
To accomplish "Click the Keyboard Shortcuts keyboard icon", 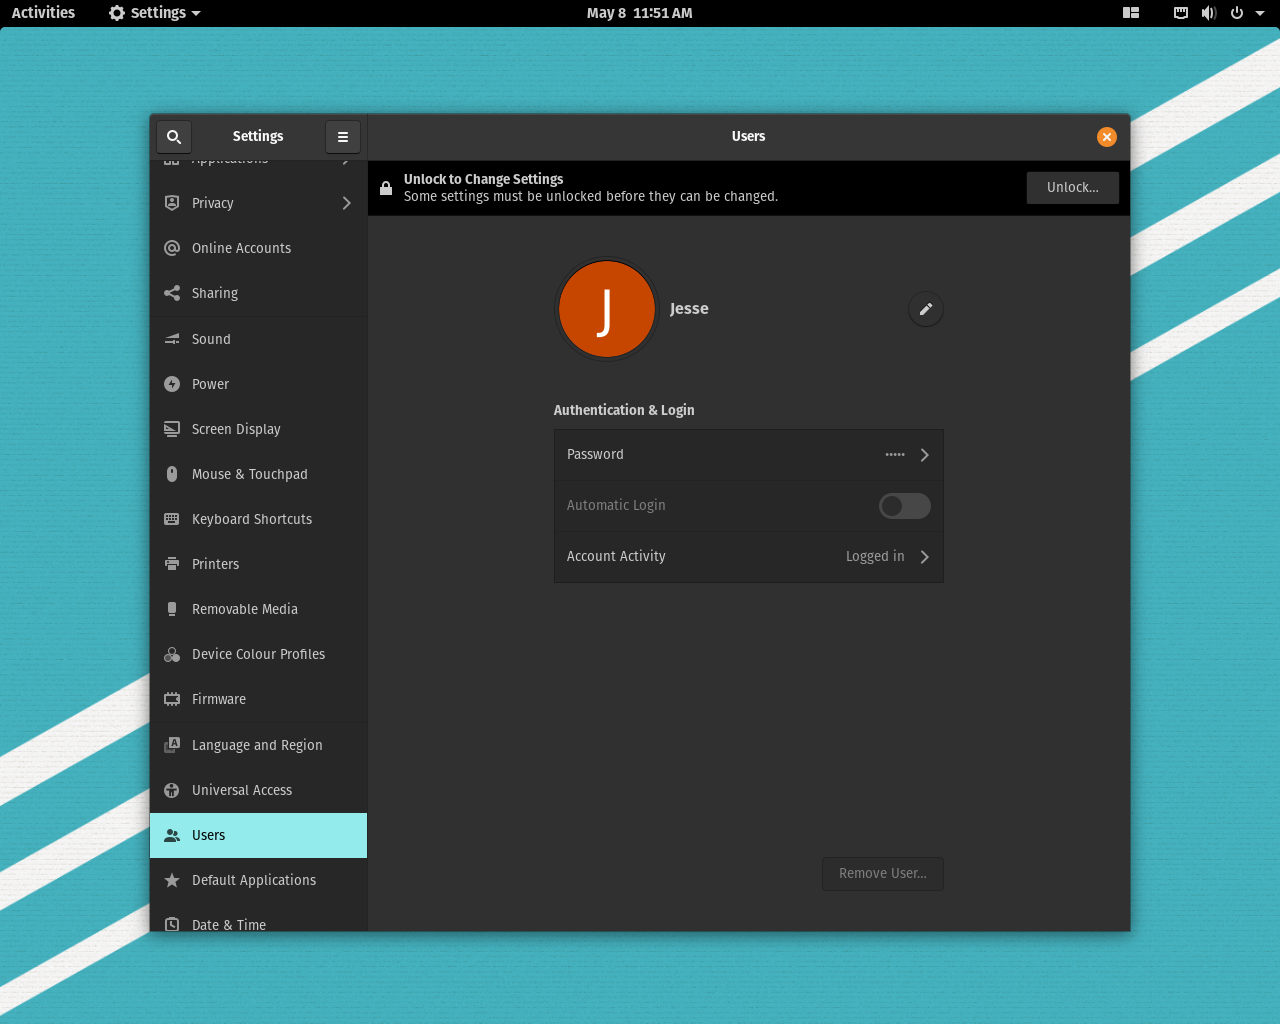I will (172, 519).
